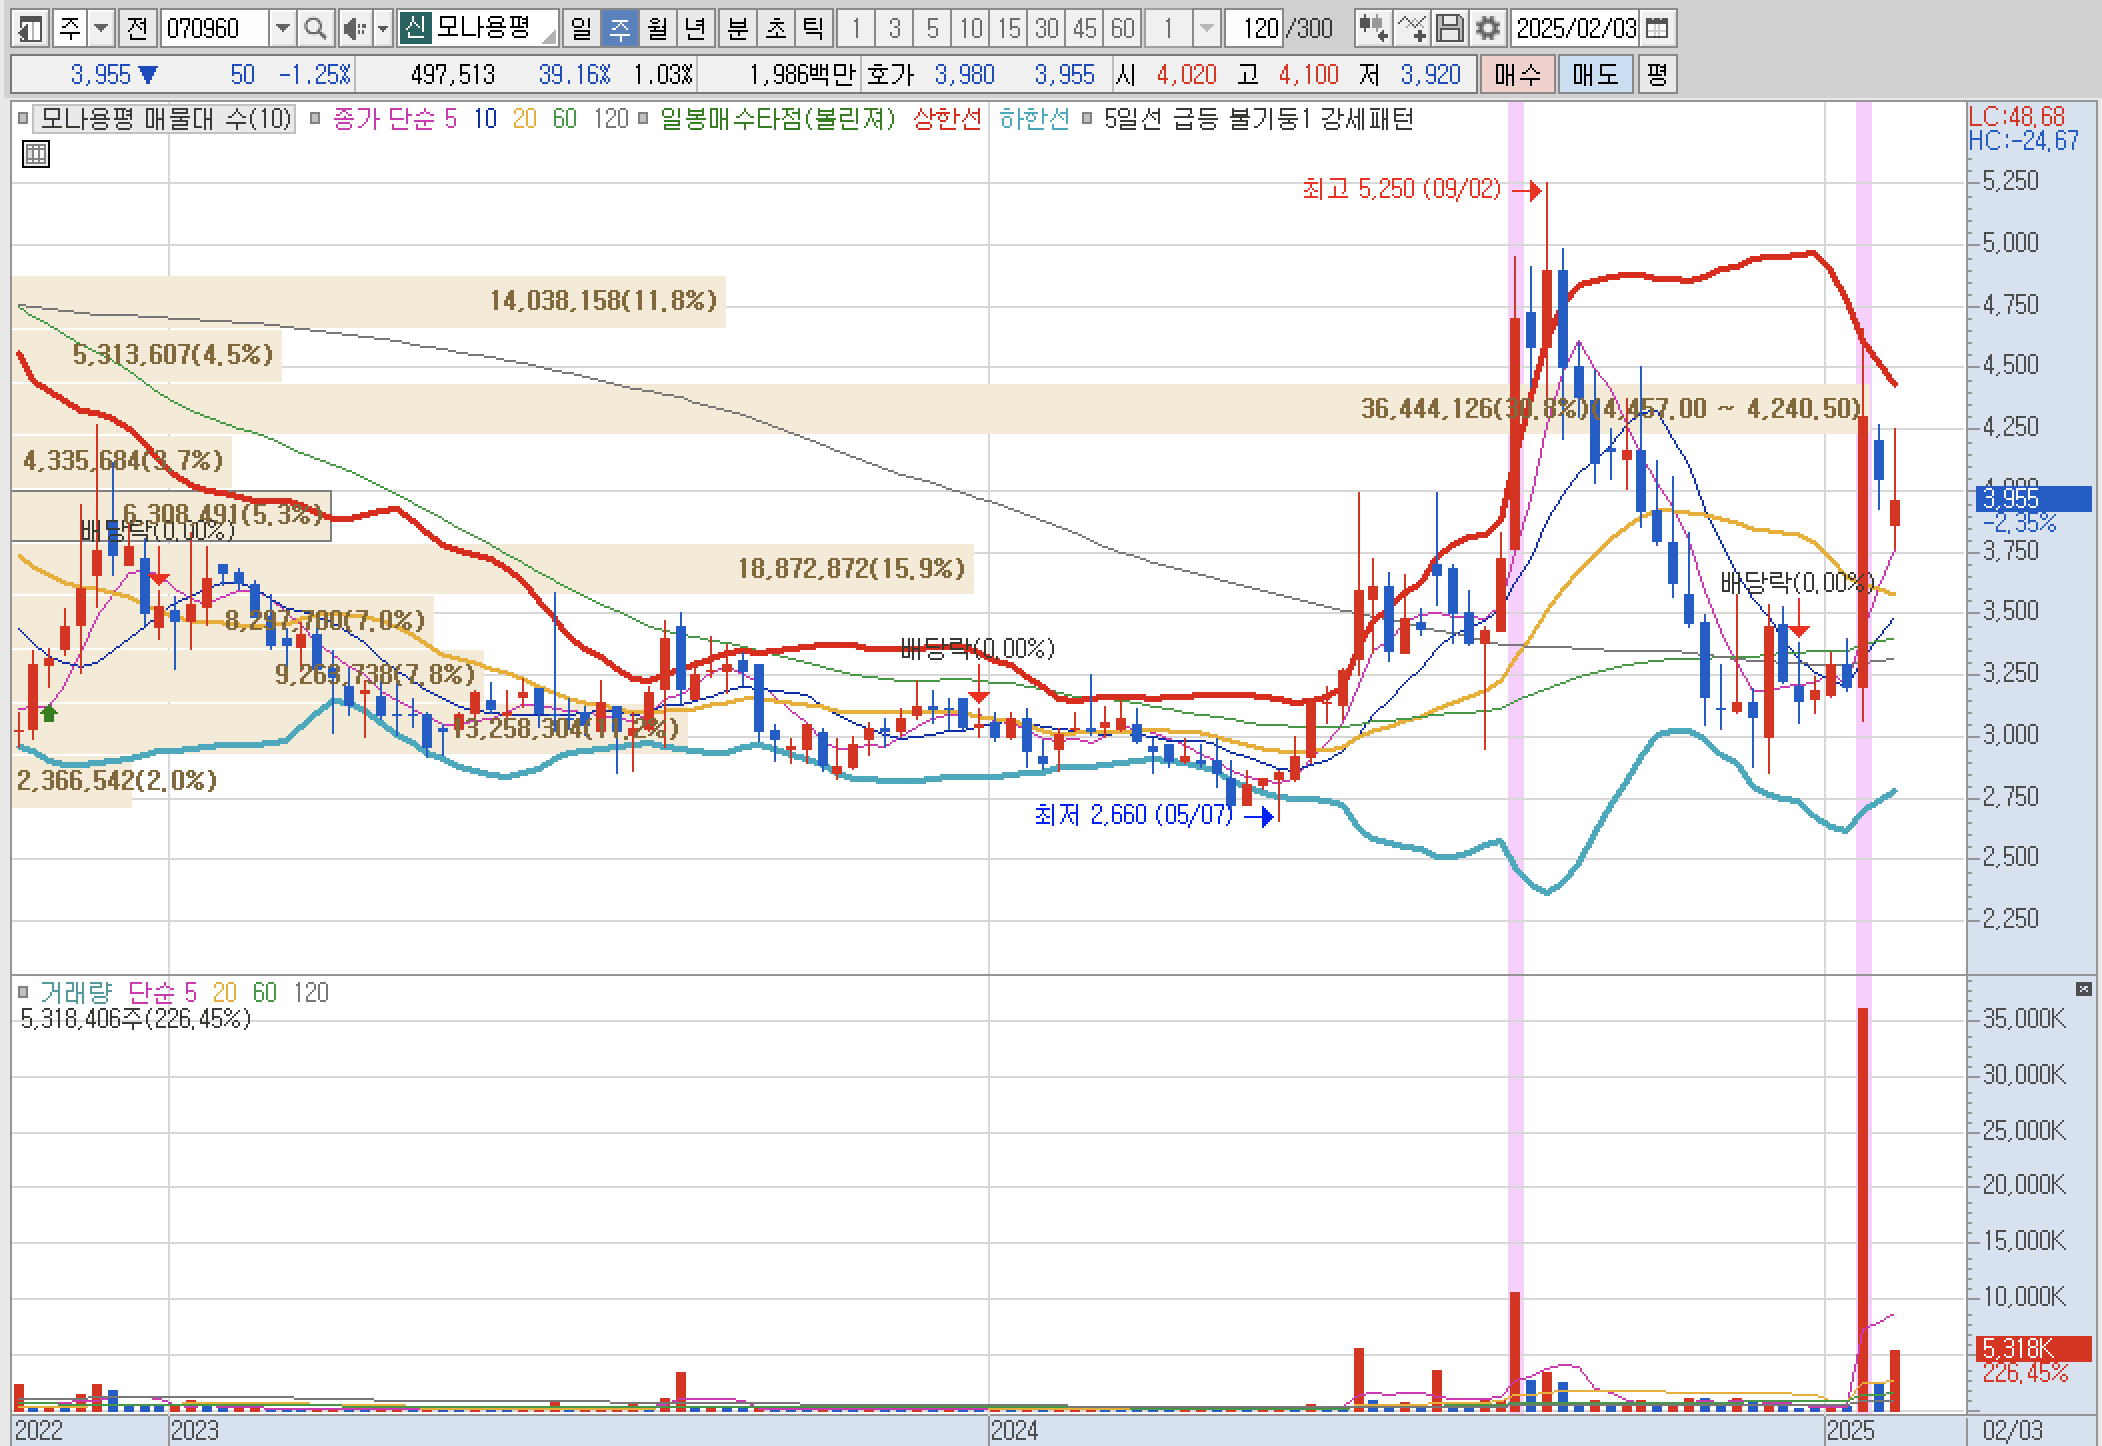Open chart settings gear icon
The image size is (2102, 1446).
1488,29
